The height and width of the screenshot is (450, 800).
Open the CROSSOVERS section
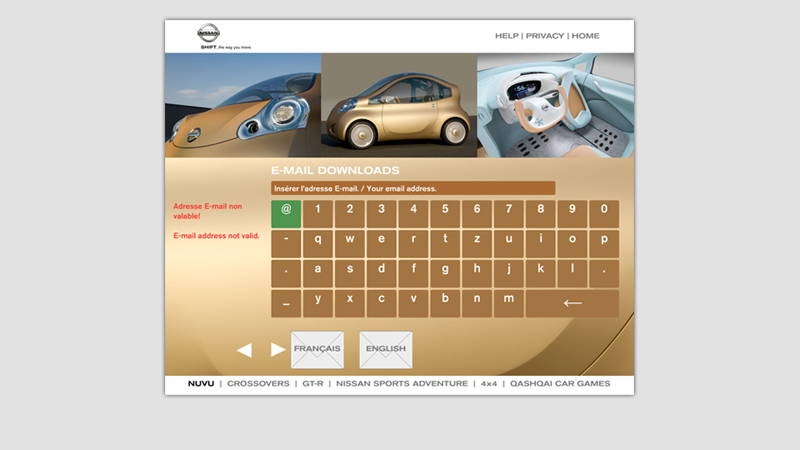pos(258,384)
